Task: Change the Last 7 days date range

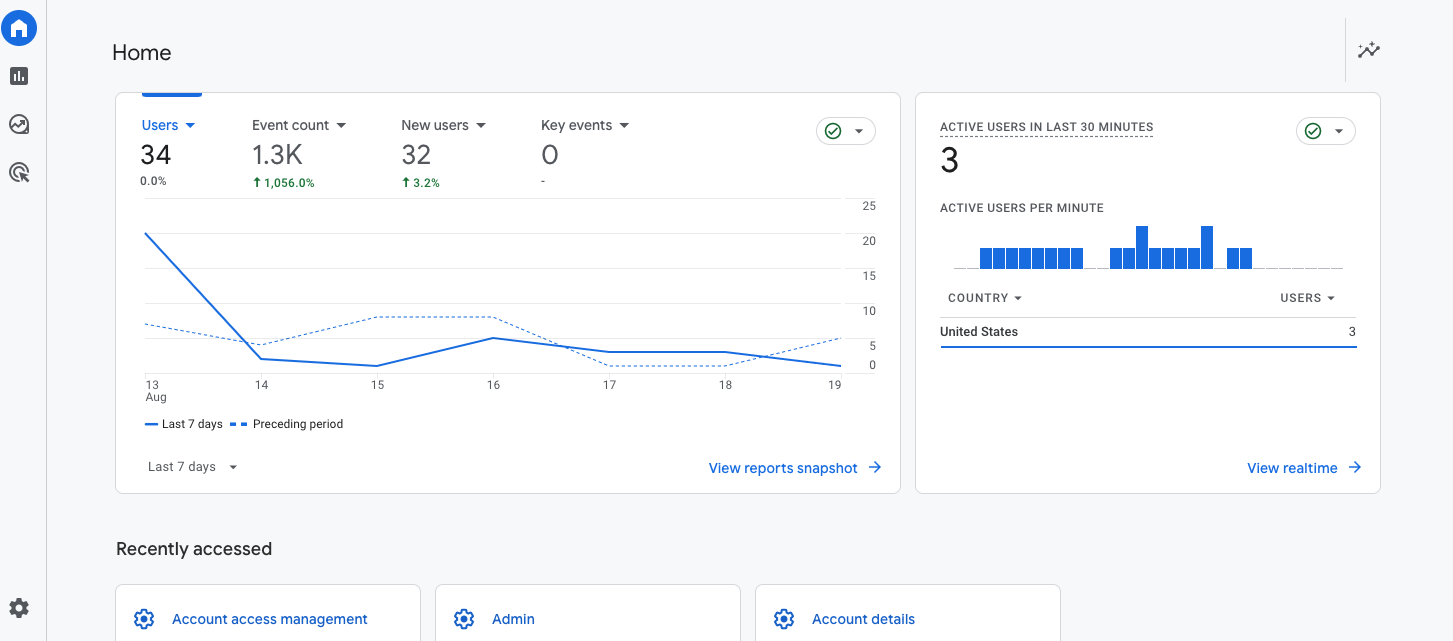Action: pyautogui.click(x=190, y=466)
